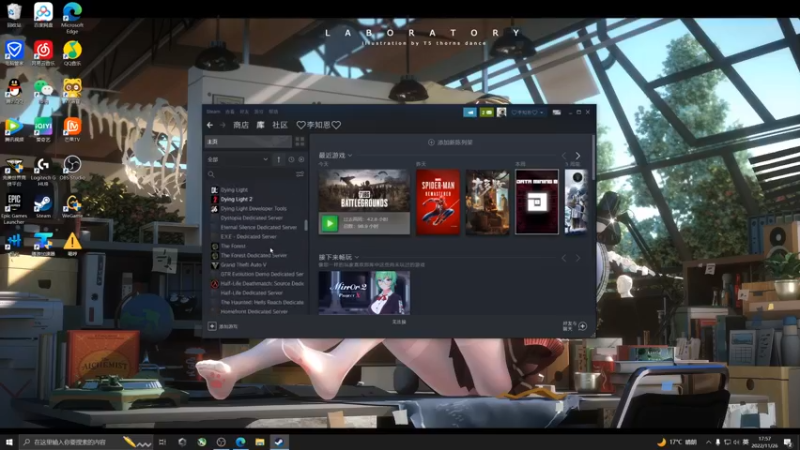Screen dimensions: 800x450
Task: Open WeChat desktop shortcut
Action: (x=43, y=91)
